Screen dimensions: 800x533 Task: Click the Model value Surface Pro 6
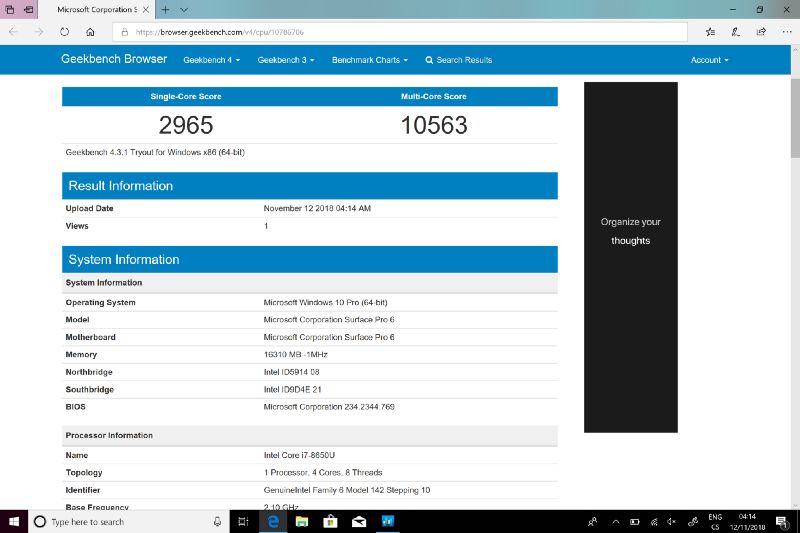click(329, 319)
